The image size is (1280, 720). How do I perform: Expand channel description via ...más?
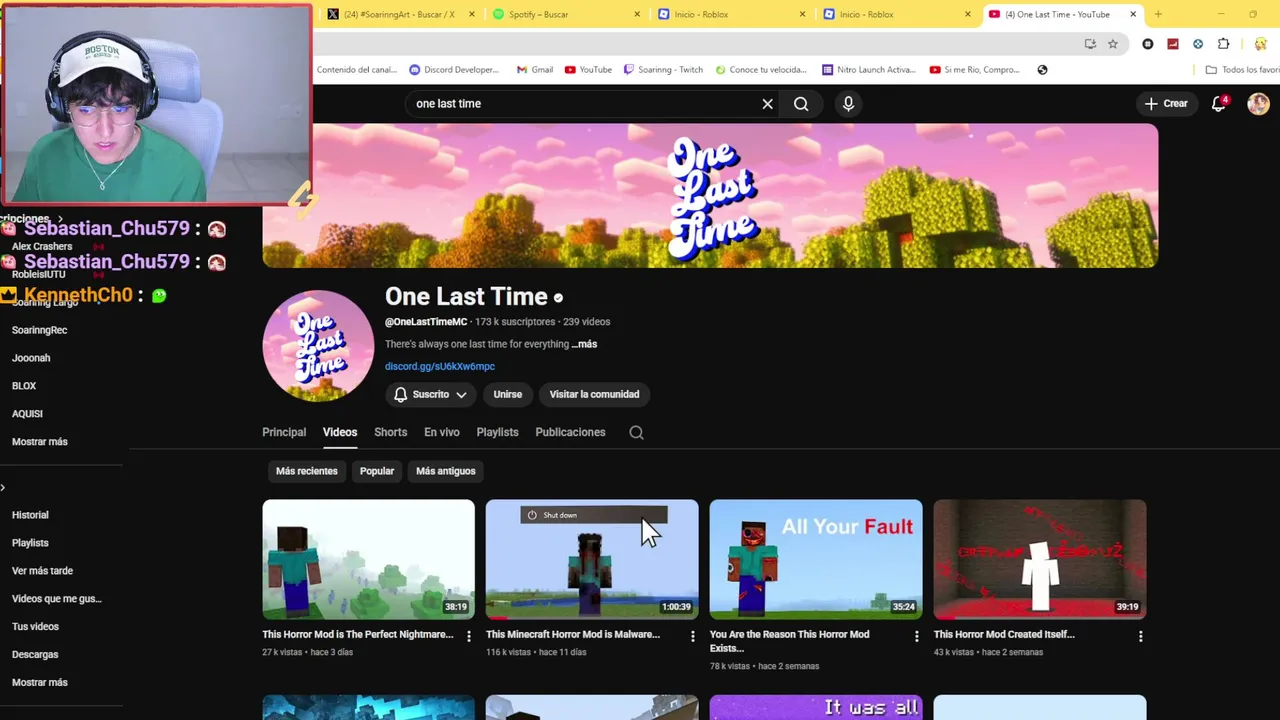[584, 344]
